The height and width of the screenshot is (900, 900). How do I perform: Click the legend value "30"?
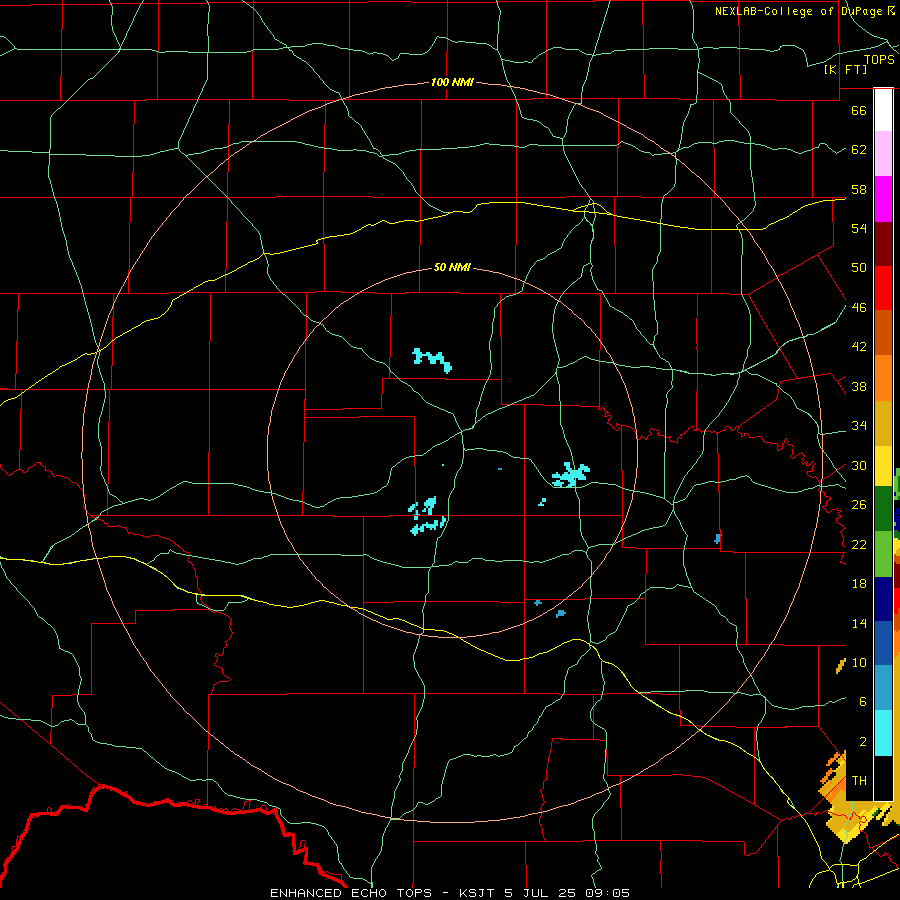pyautogui.click(x=859, y=465)
